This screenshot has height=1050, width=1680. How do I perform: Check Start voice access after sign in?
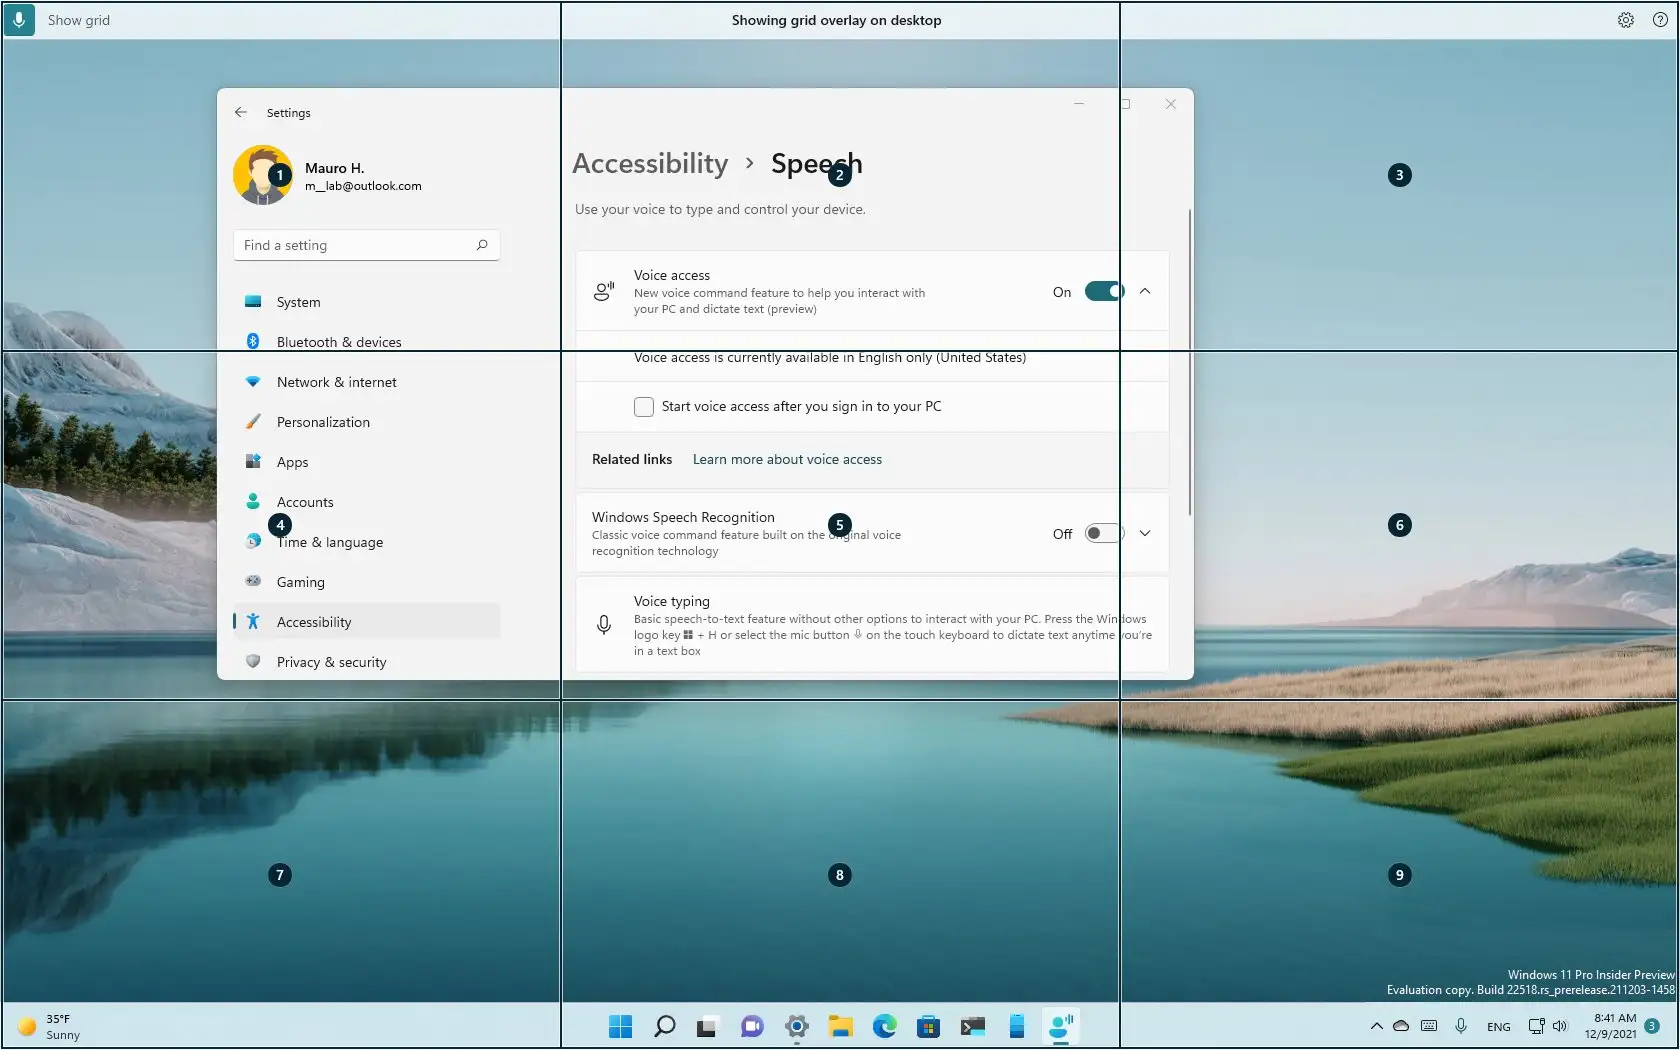(x=644, y=407)
